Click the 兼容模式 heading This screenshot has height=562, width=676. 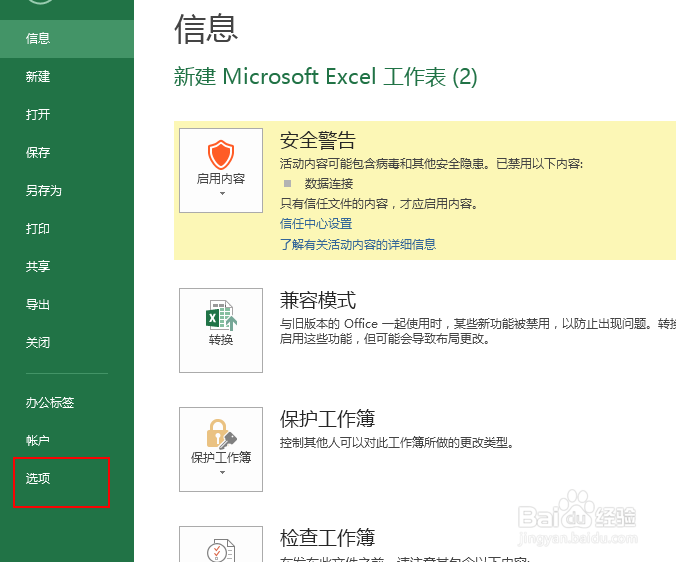pyautogui.click(x=318, y=300)
